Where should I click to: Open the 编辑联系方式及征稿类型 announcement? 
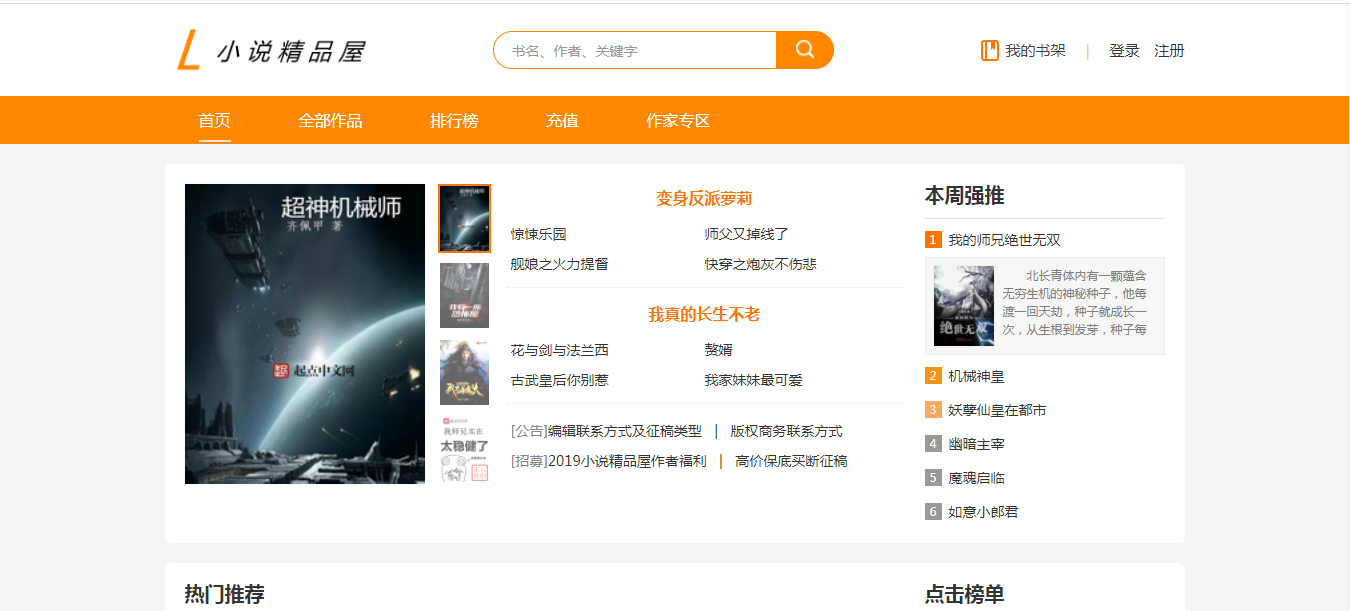pyautogui.click(x=624, y=431)
